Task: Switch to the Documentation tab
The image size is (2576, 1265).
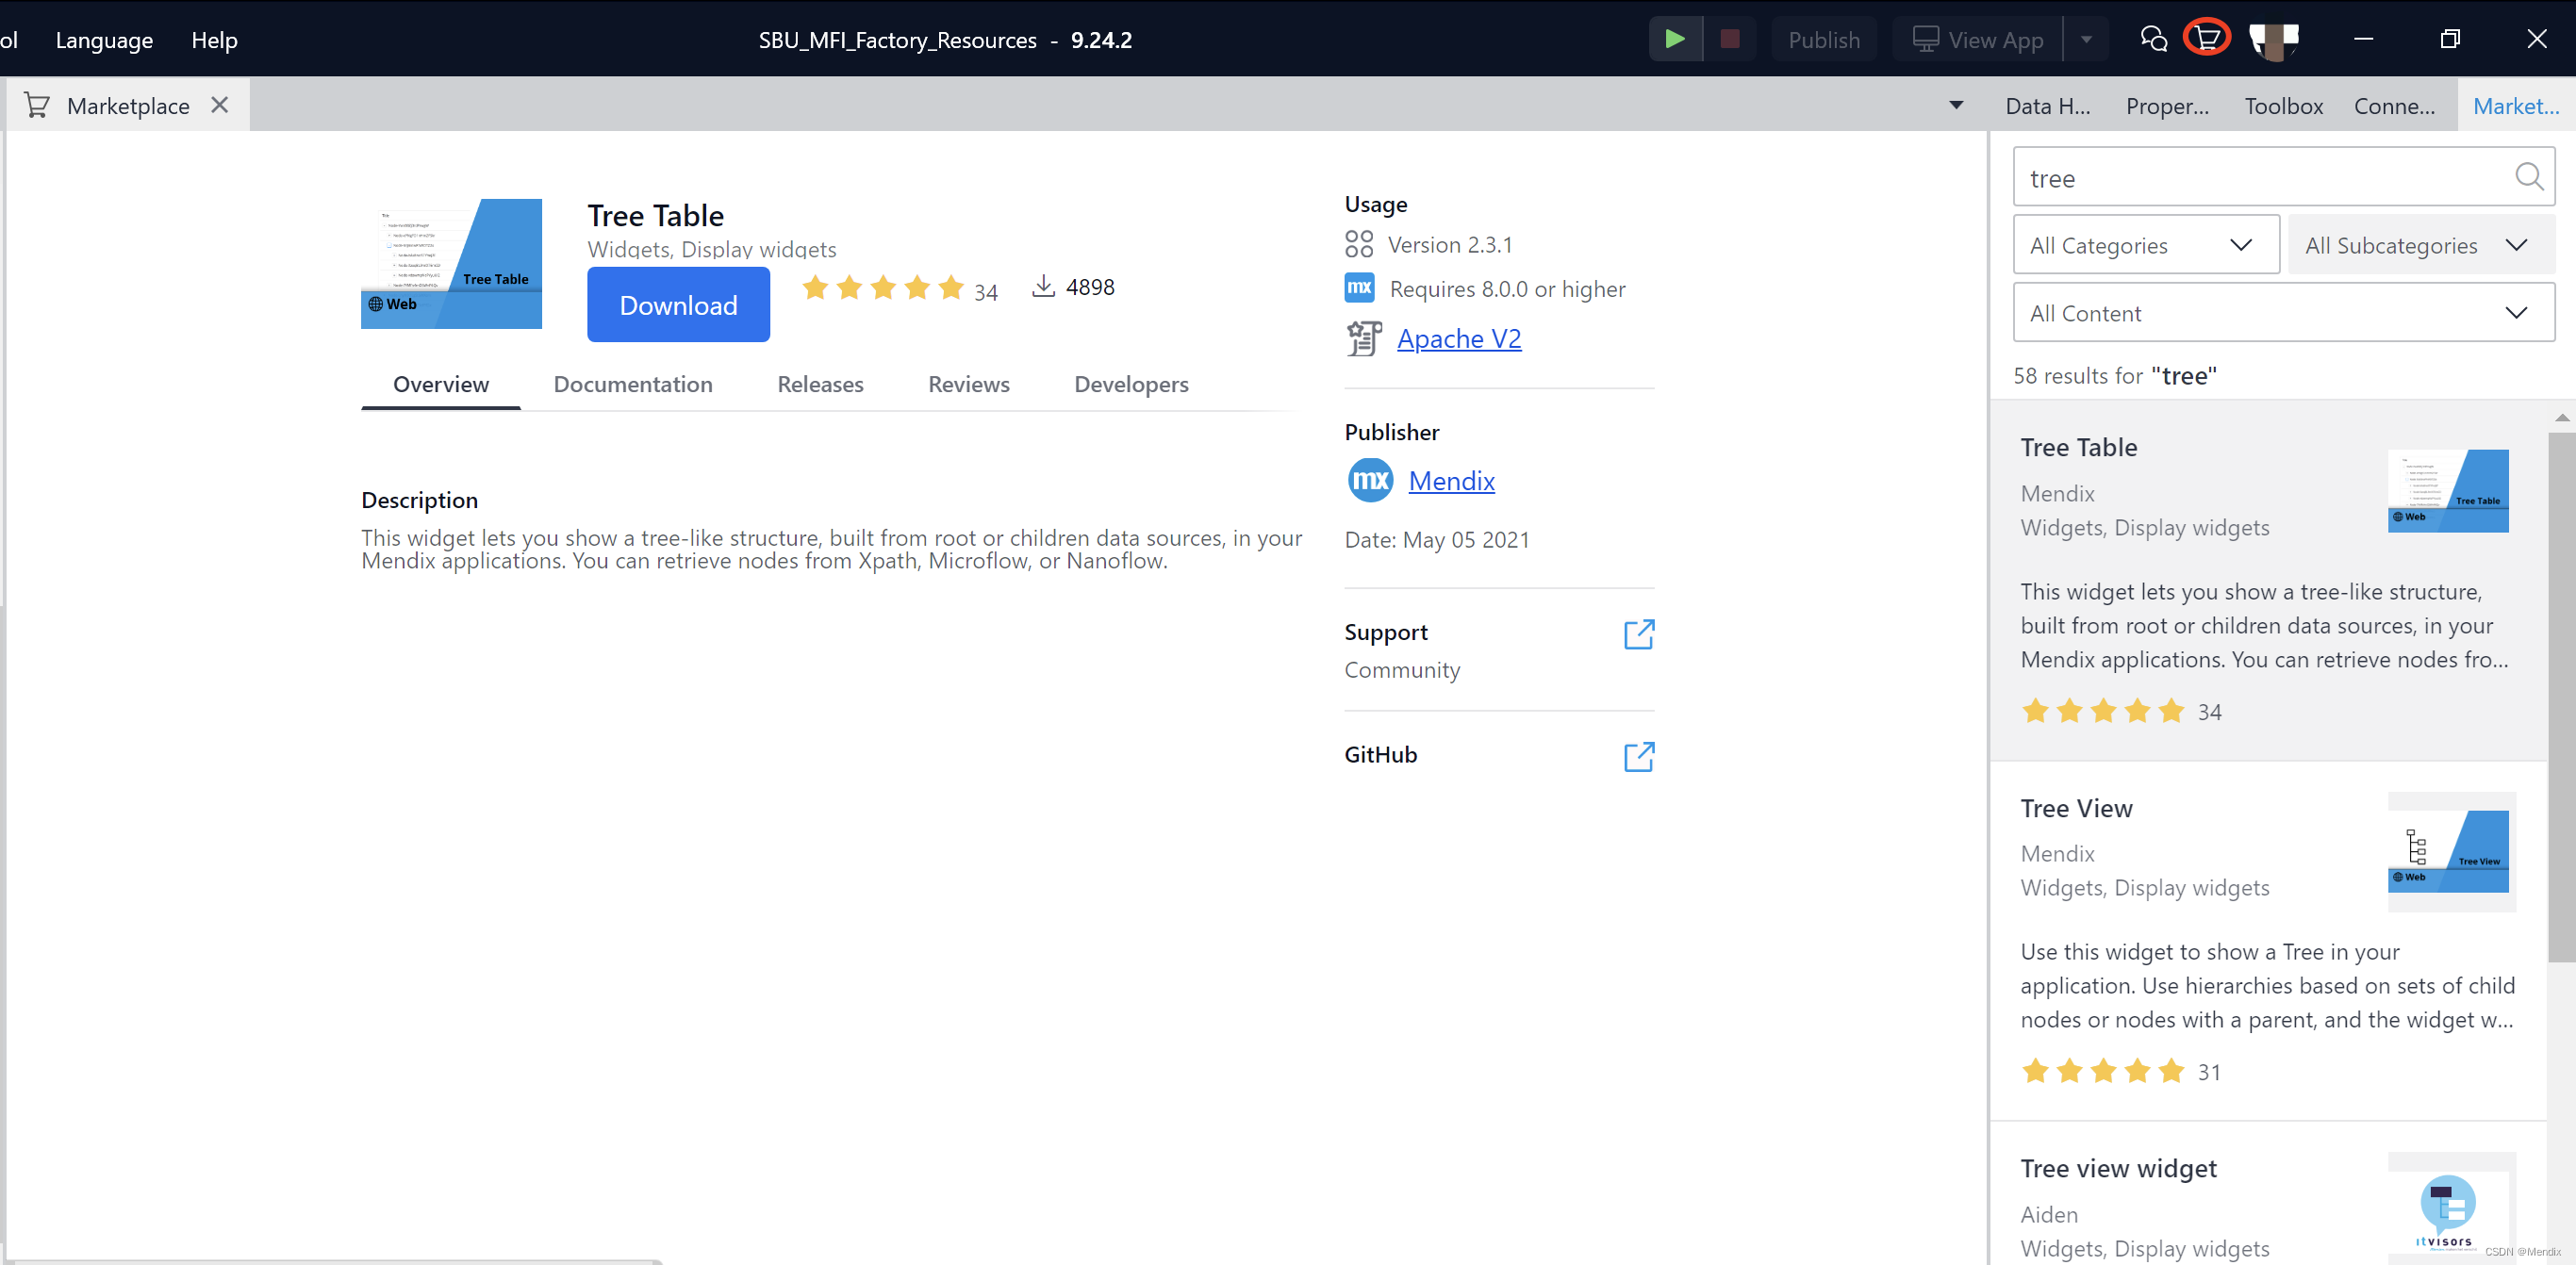Action: (x=633, y=384)
